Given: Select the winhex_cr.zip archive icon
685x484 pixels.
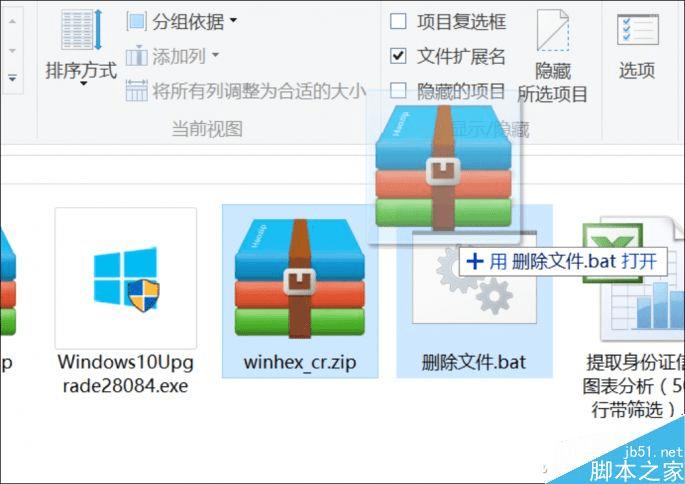Looking at the screenshot, I should pos(300,278).
